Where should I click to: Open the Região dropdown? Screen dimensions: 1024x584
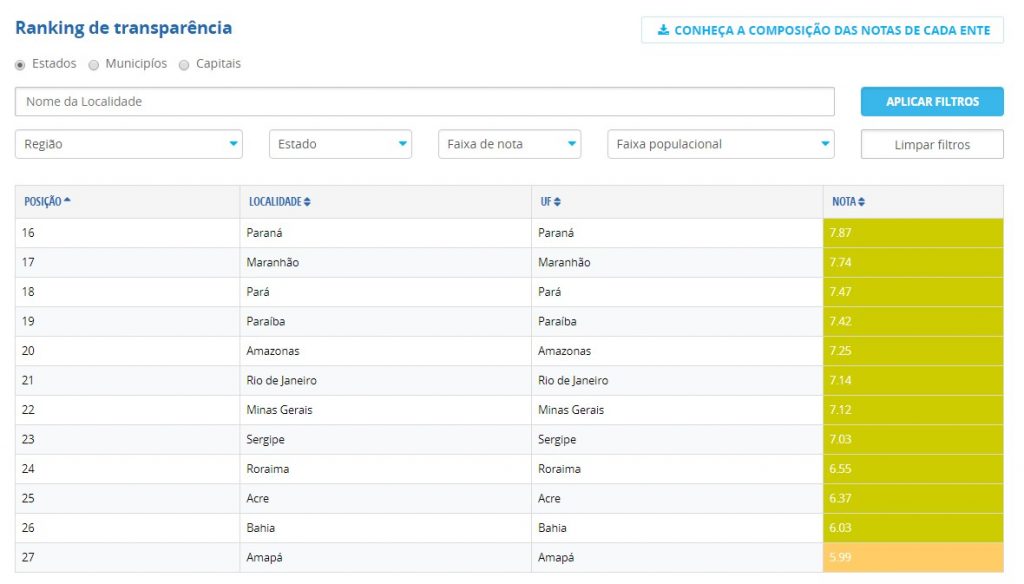pyautogui.click(x=129, y=144)
